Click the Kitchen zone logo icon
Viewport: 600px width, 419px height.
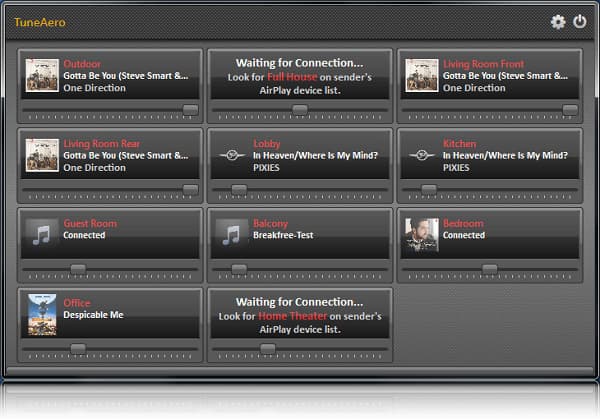point(422,155)
